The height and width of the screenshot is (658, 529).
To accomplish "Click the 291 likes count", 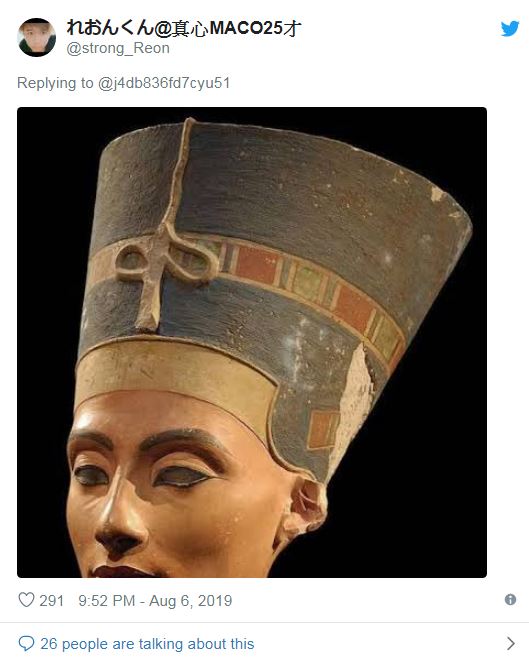I will pos(51,601).
